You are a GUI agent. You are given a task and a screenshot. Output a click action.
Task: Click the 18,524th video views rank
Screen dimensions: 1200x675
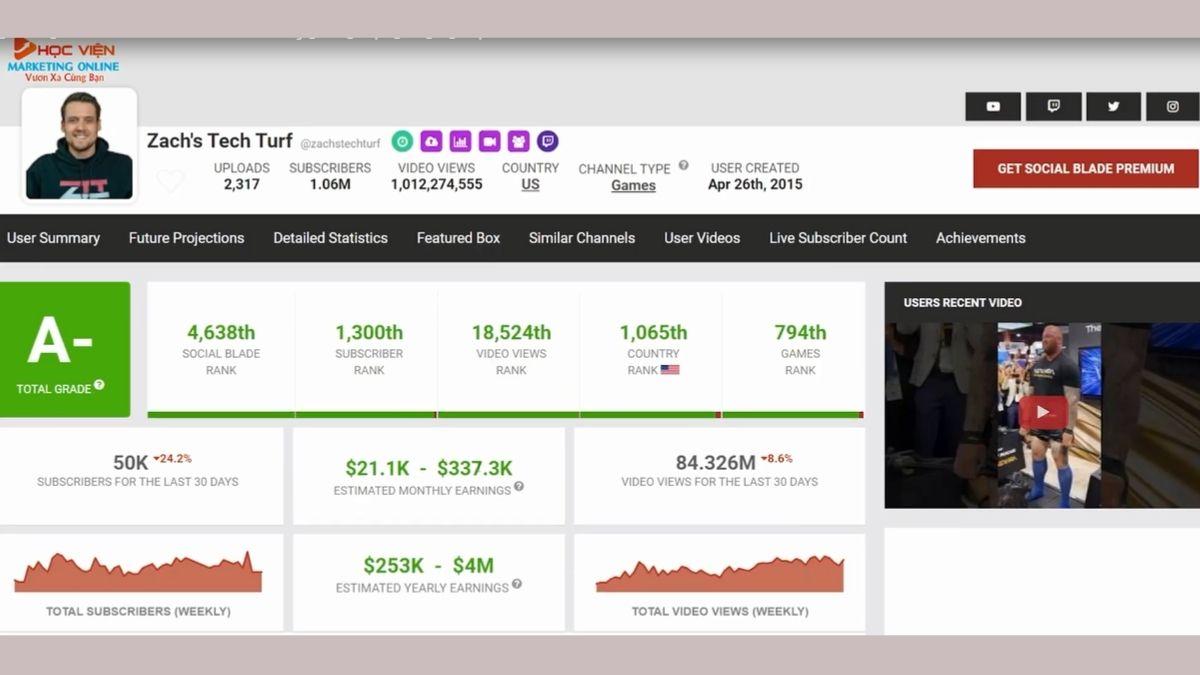pyautogui.click(x=511, y=332)
